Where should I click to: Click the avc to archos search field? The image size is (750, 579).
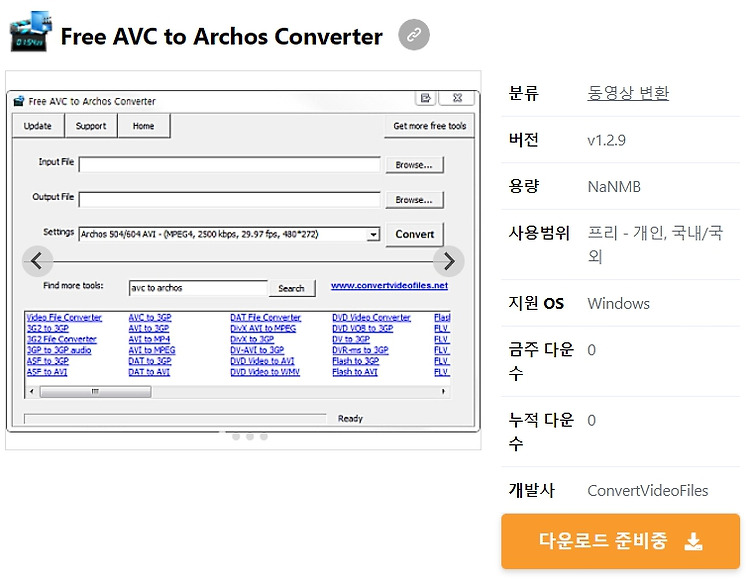pos(198,288)
